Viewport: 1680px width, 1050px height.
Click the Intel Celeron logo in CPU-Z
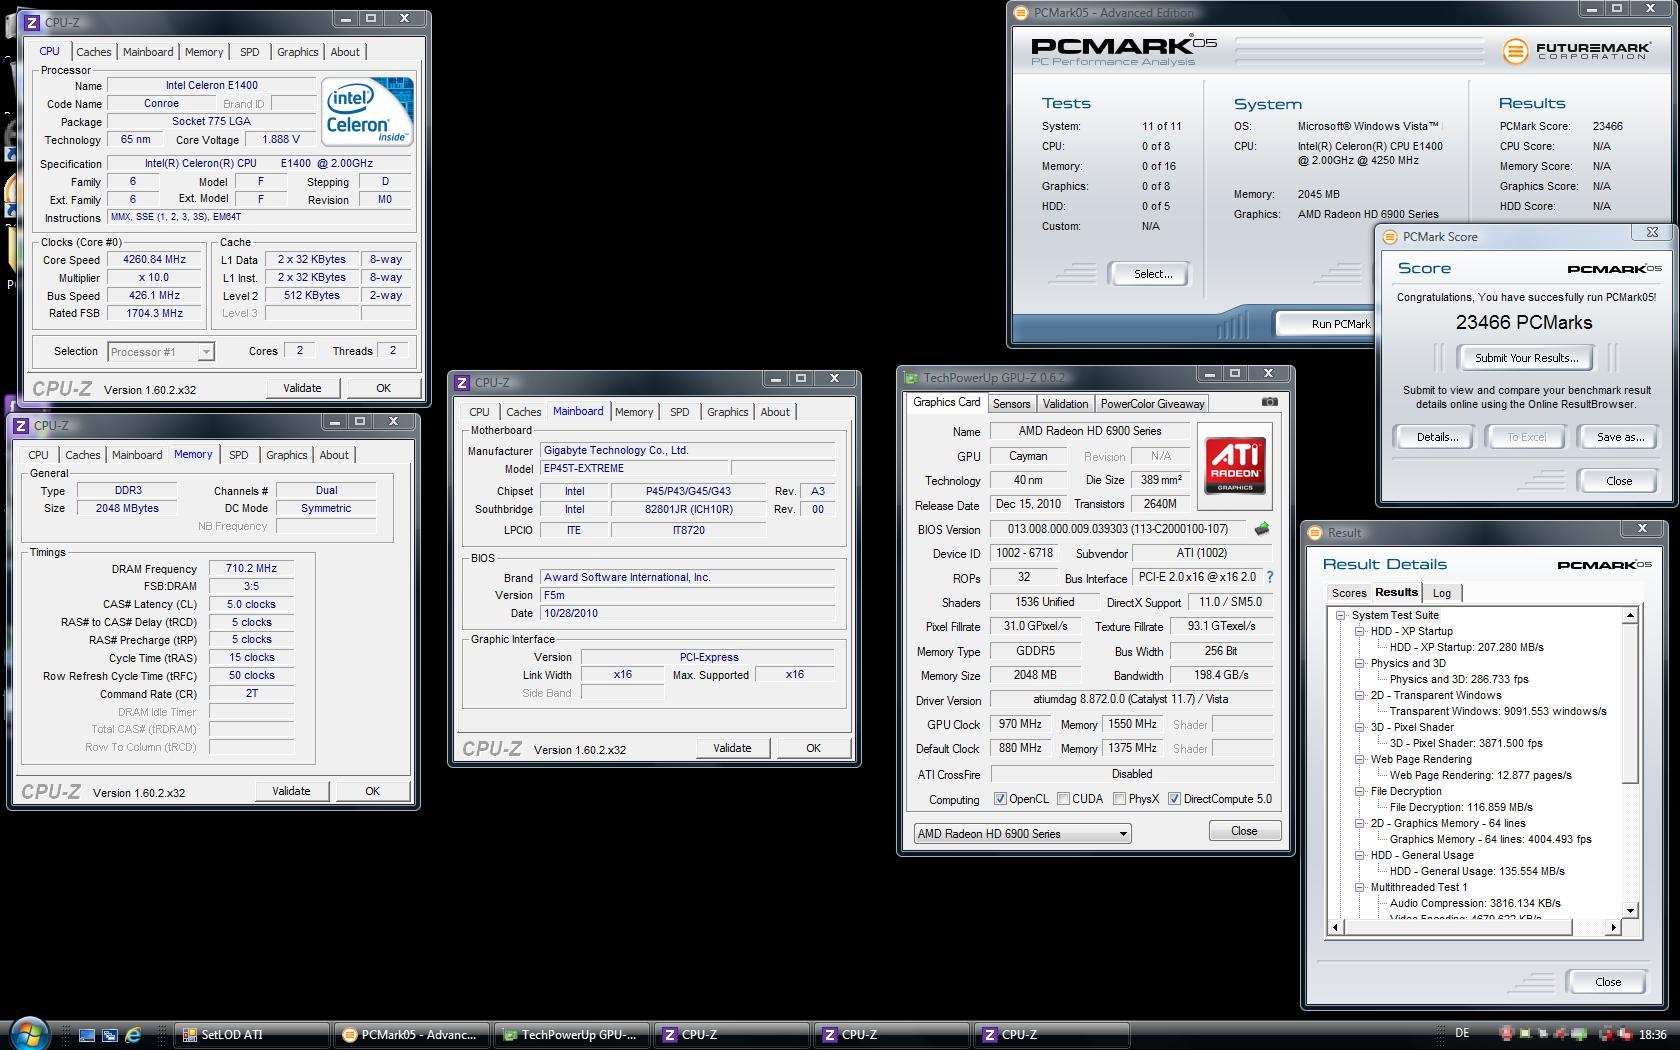coord(368,112)
